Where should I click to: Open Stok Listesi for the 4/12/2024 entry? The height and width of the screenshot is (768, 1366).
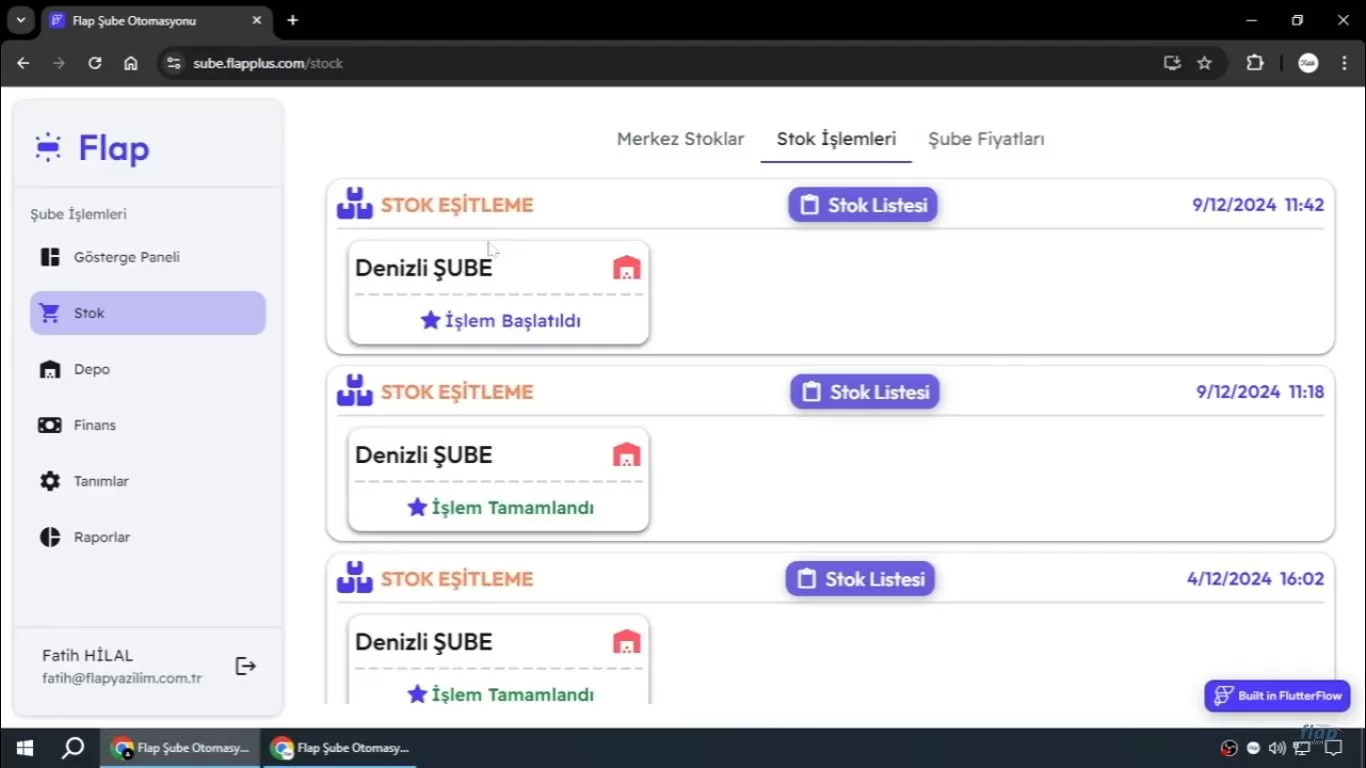(x=860, y=579)
